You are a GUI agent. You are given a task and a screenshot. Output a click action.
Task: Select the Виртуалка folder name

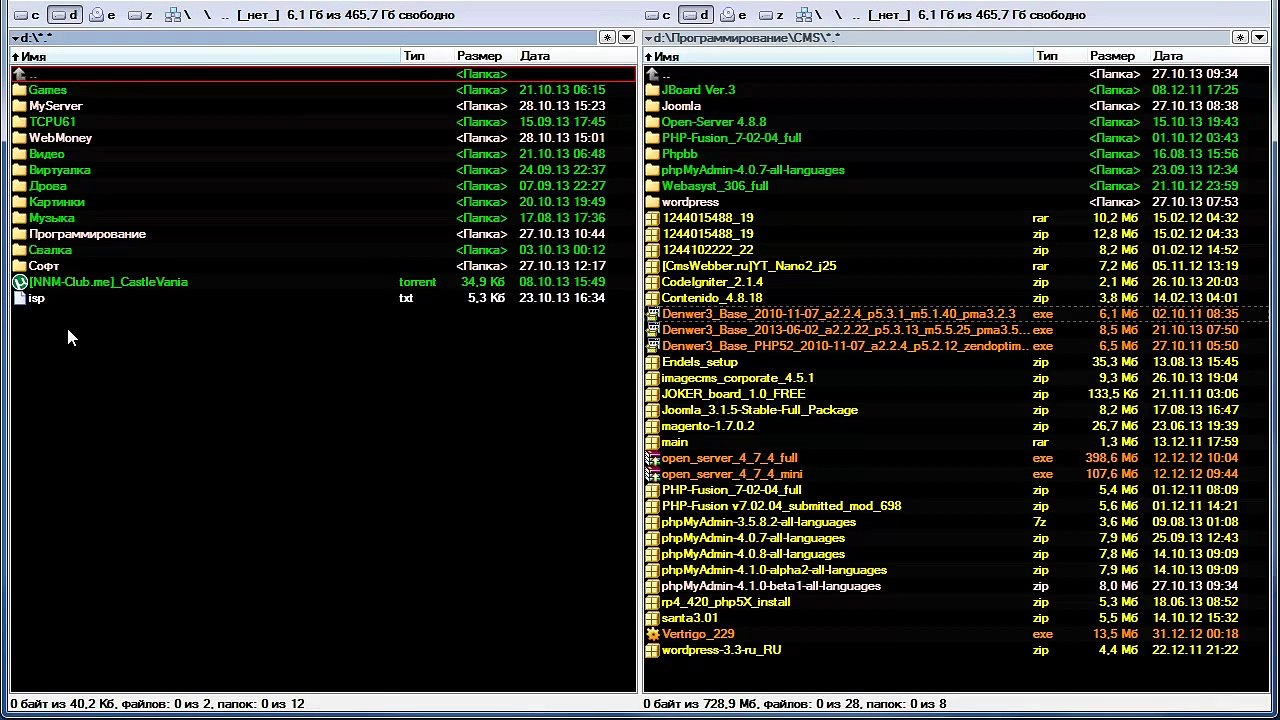tap(60, 170)
